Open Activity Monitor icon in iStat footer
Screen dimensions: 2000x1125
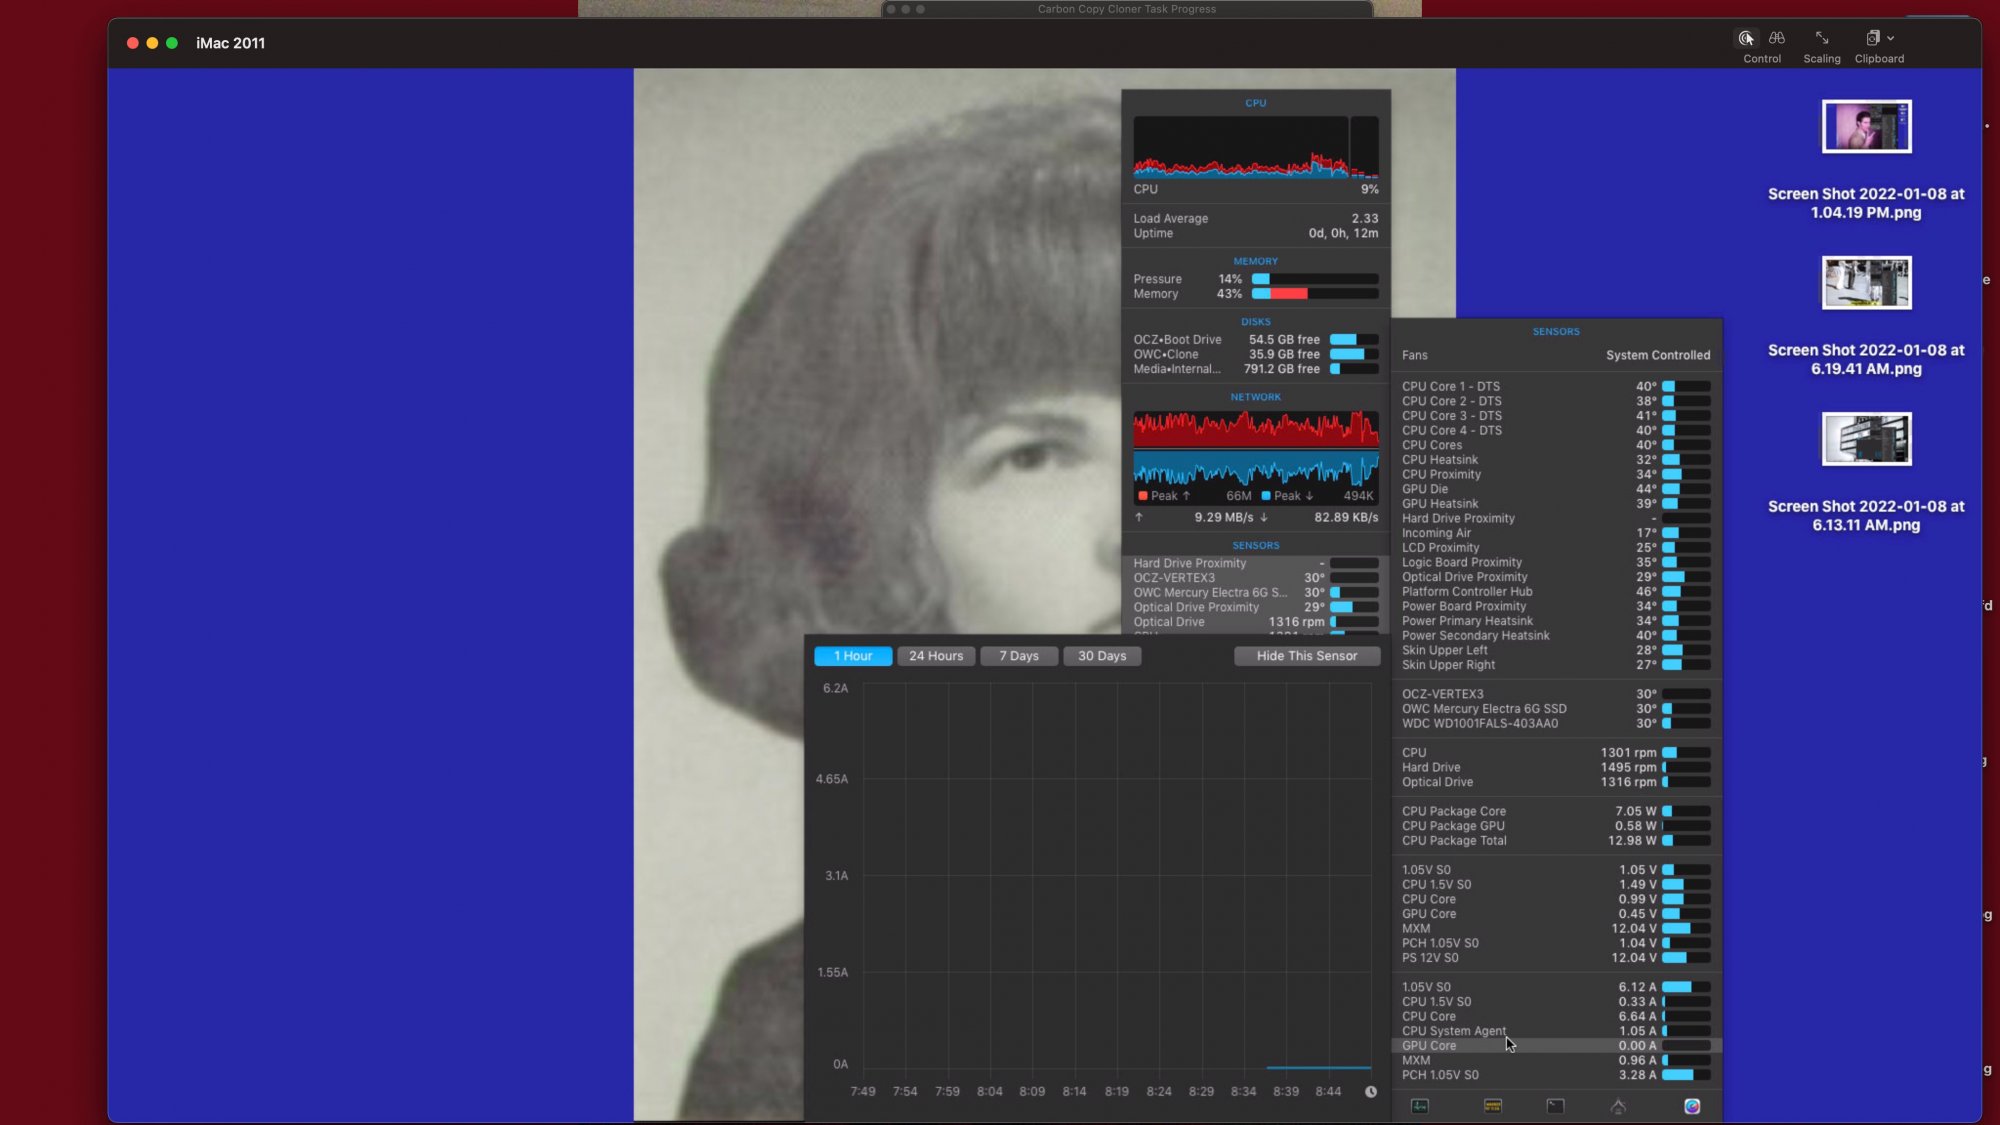(1420, 1106)
